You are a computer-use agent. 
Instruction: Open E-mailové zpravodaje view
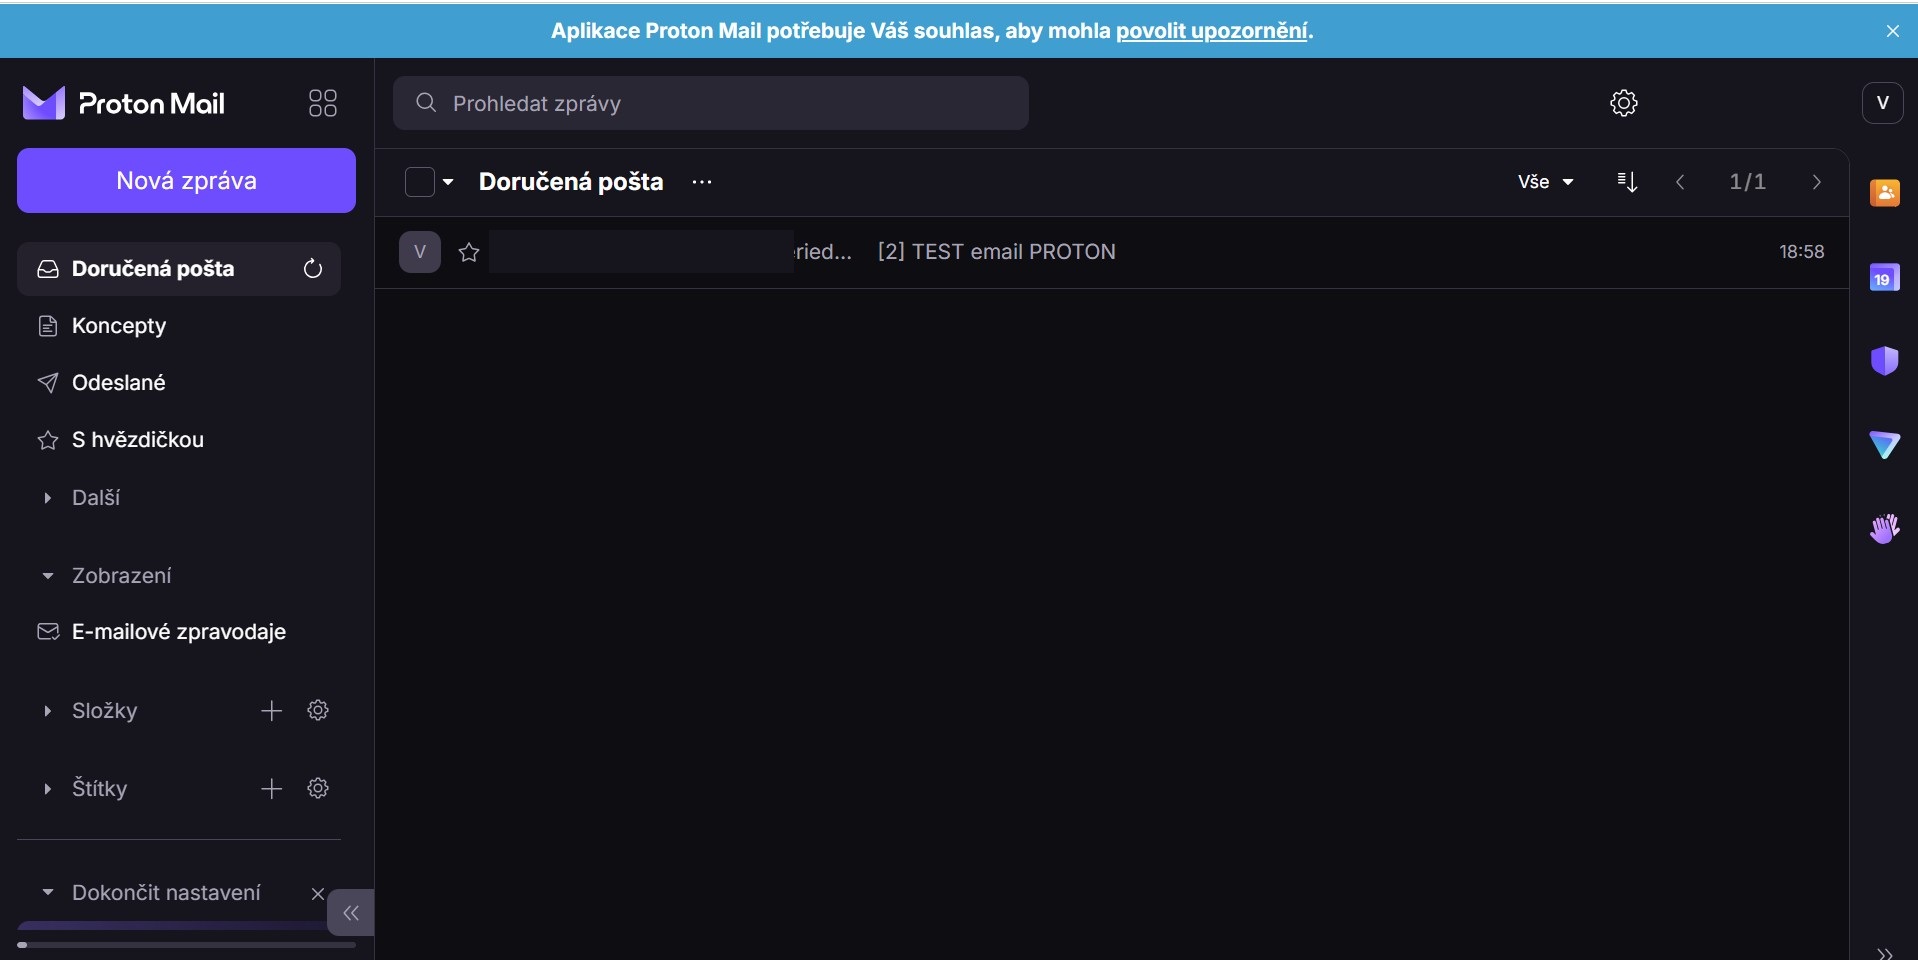point(179,632)
